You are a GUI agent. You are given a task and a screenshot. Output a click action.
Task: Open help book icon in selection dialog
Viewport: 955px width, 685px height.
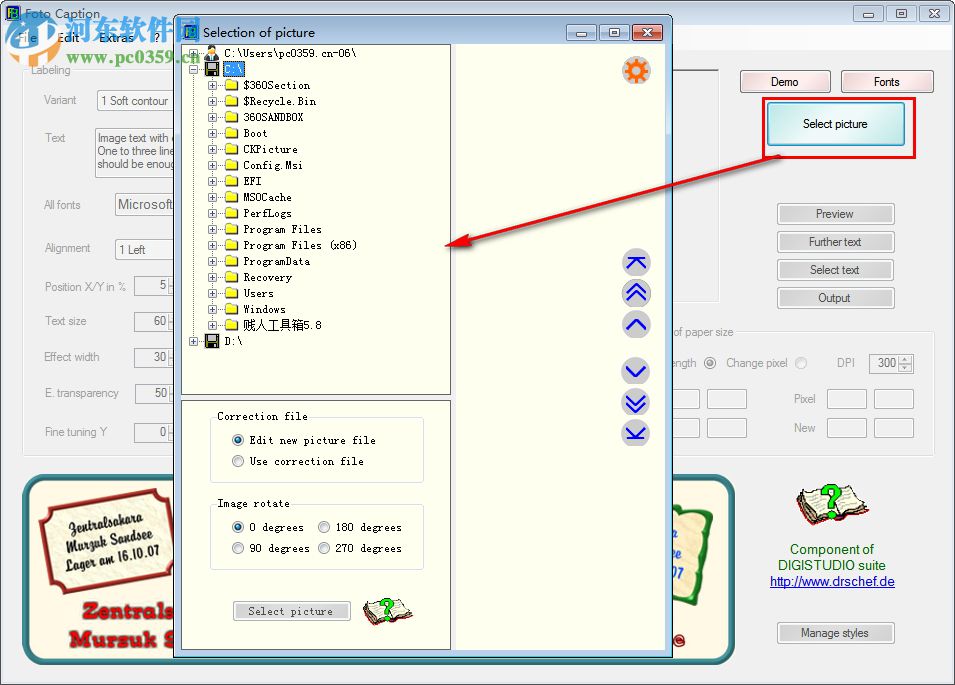pyautogui.click(x=387, y=611)
